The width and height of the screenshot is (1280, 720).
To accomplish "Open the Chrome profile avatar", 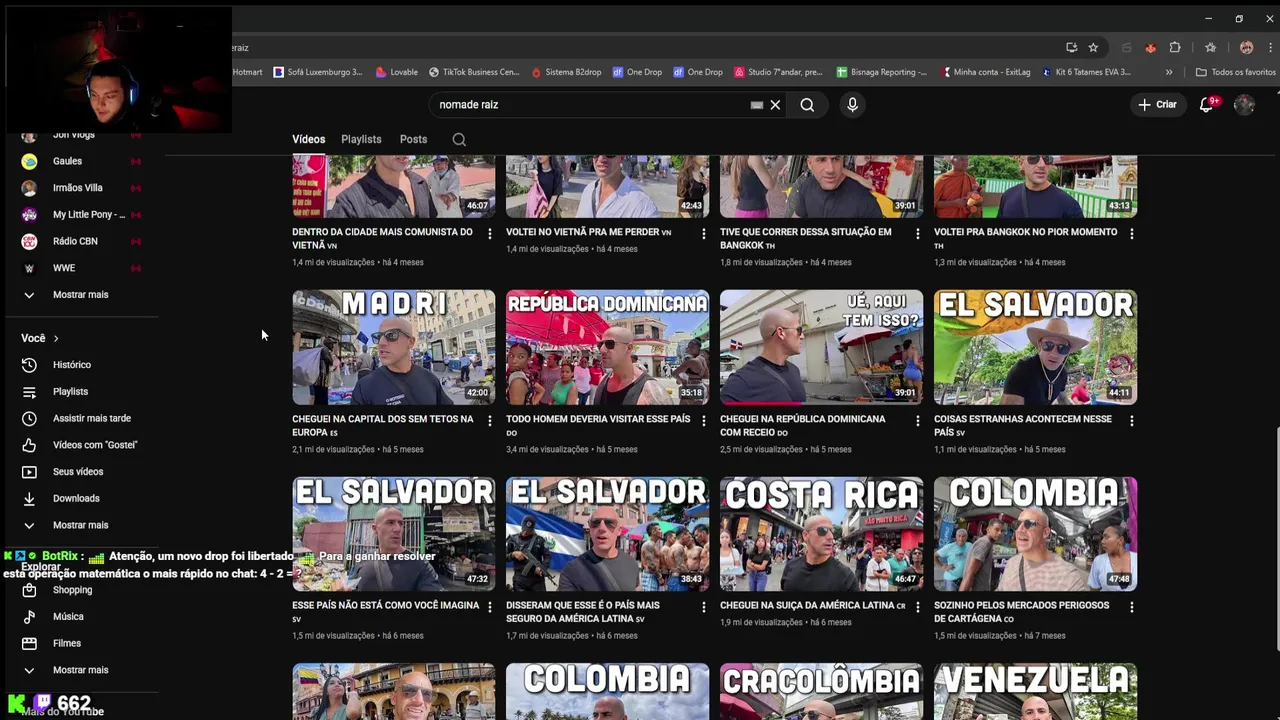I will point(1246,47).
